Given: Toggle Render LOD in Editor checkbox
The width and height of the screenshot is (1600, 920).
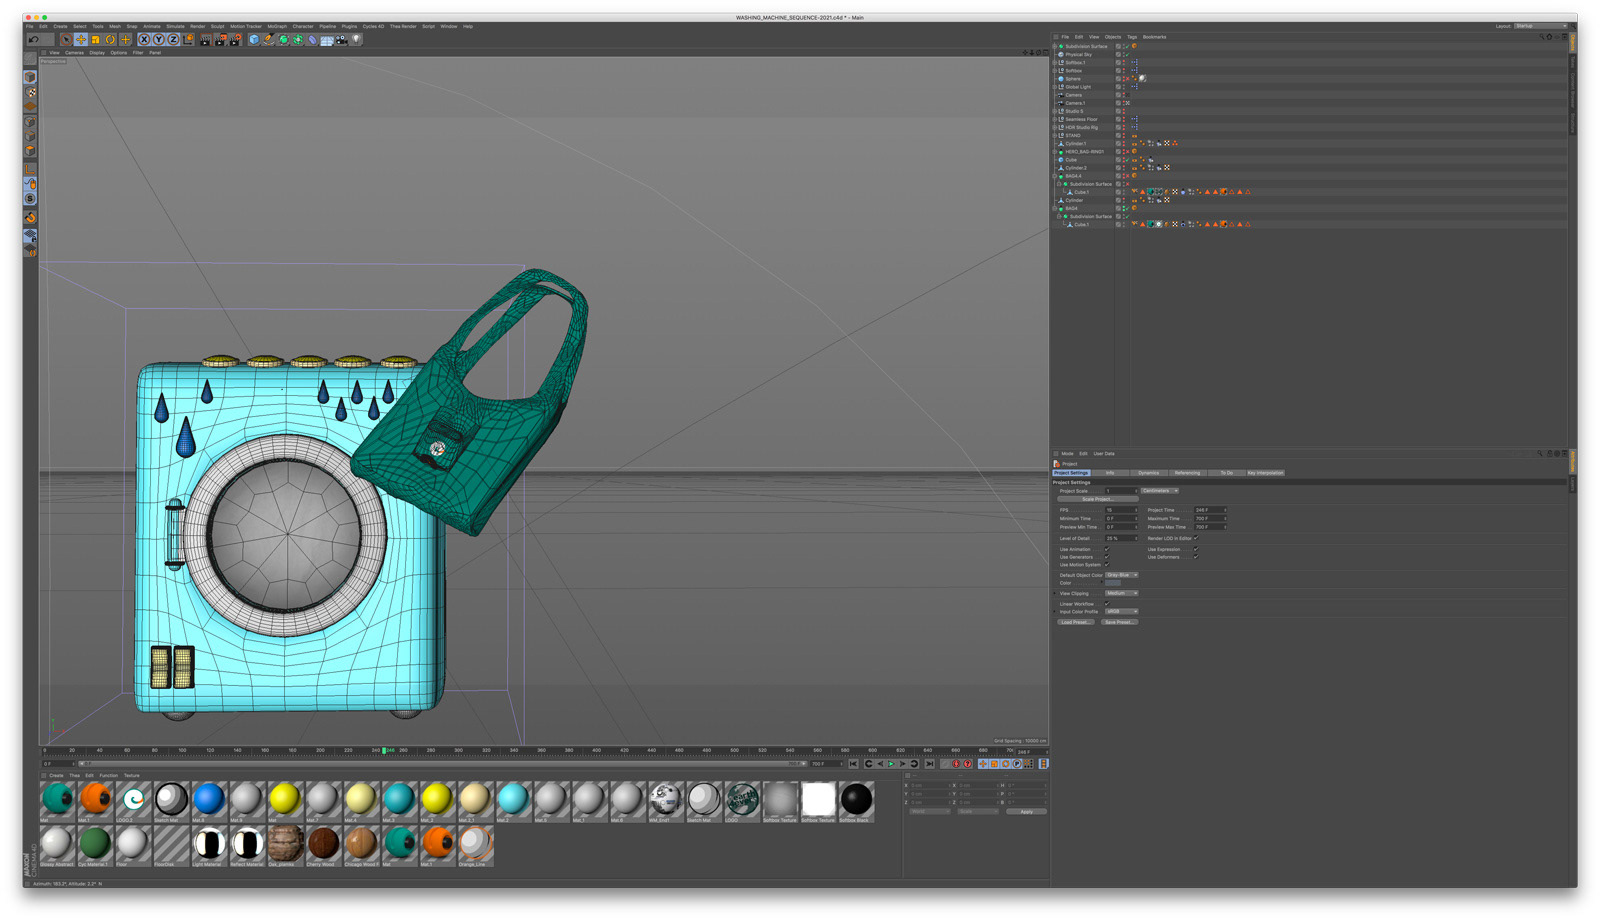Looking at the screenshot, I should click(x=1195, y=538).
